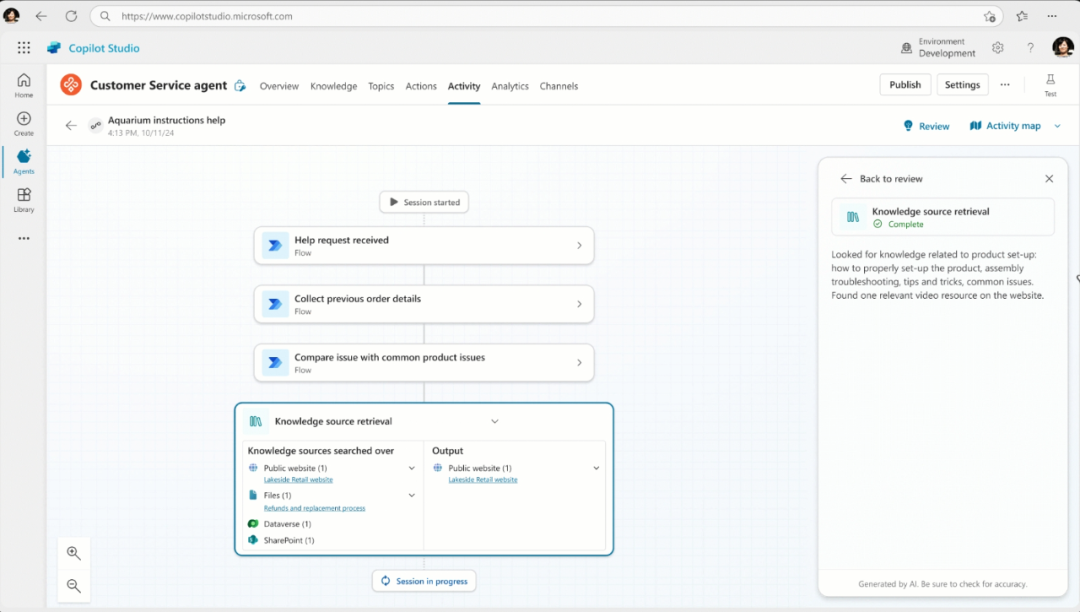Viewport: 1080px width, 612px height.
Task: Click the Settings button
Action: [962, 85]
